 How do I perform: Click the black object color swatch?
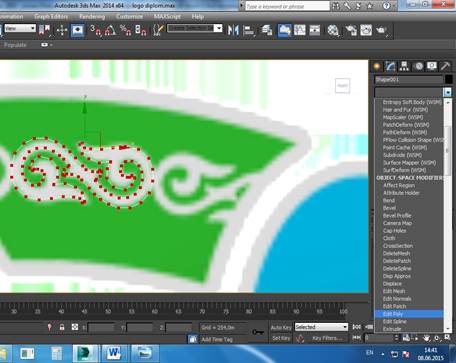449,80
